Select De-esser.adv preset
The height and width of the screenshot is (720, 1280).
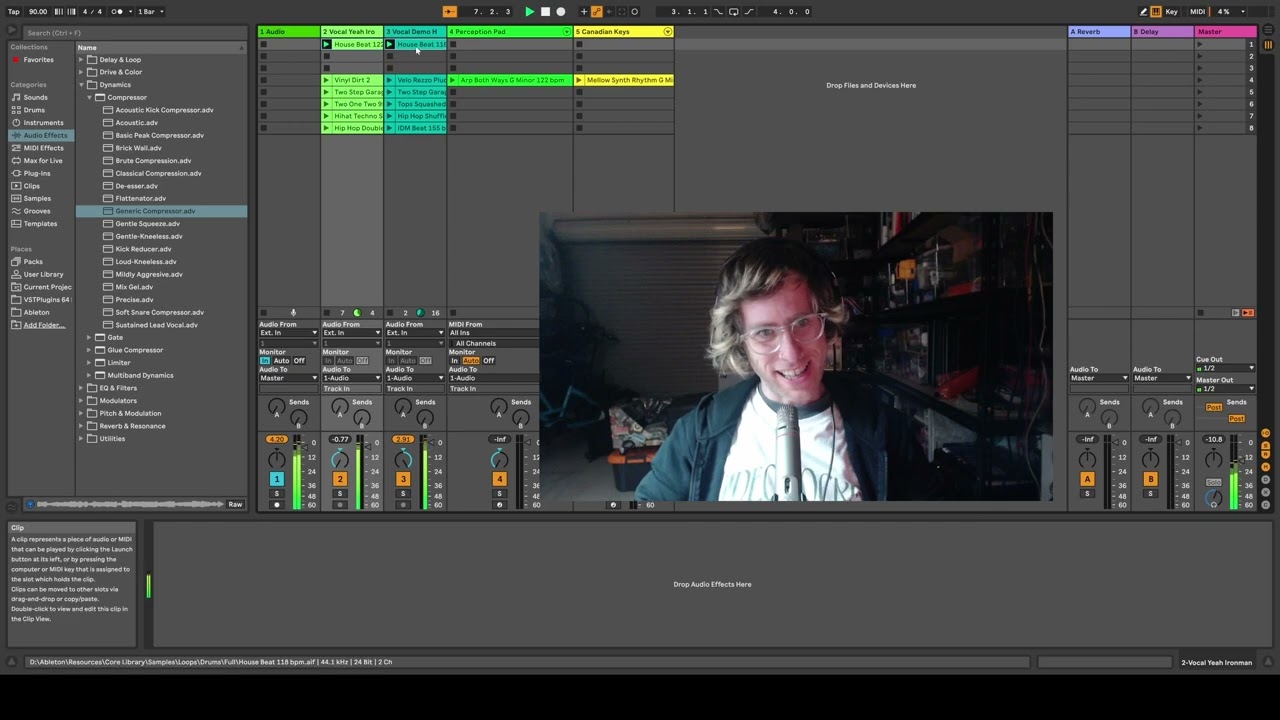click(x=136, y=186)
